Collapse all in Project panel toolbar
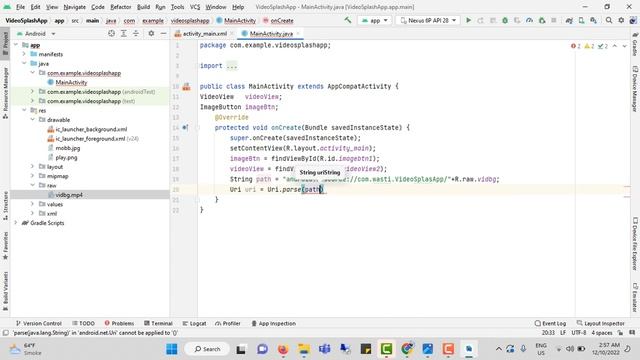The height and width of the screenshot is (360, 640). [x=136, y=33]
